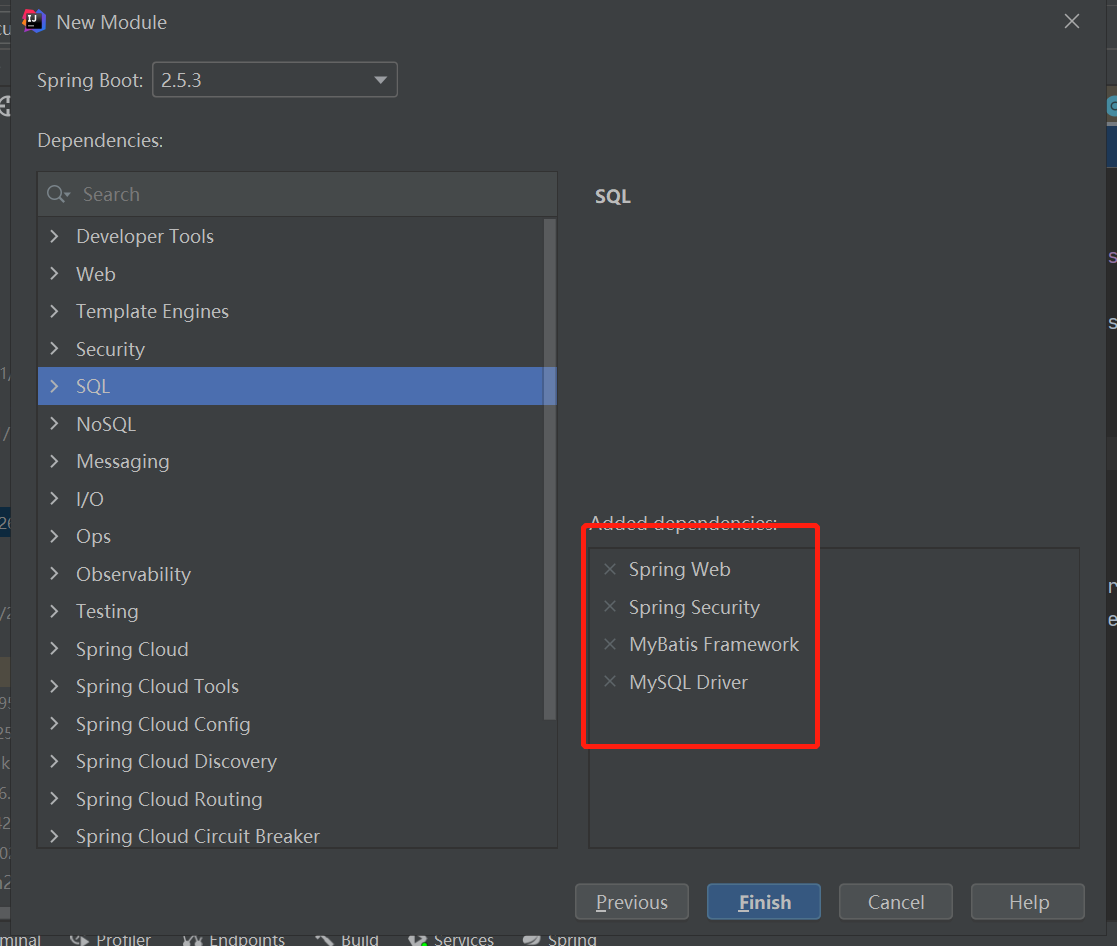Open the Endpoints tool window tab
Image resolution: width=1117 pixels, height=946 pixels.
[x=234, y=940]
